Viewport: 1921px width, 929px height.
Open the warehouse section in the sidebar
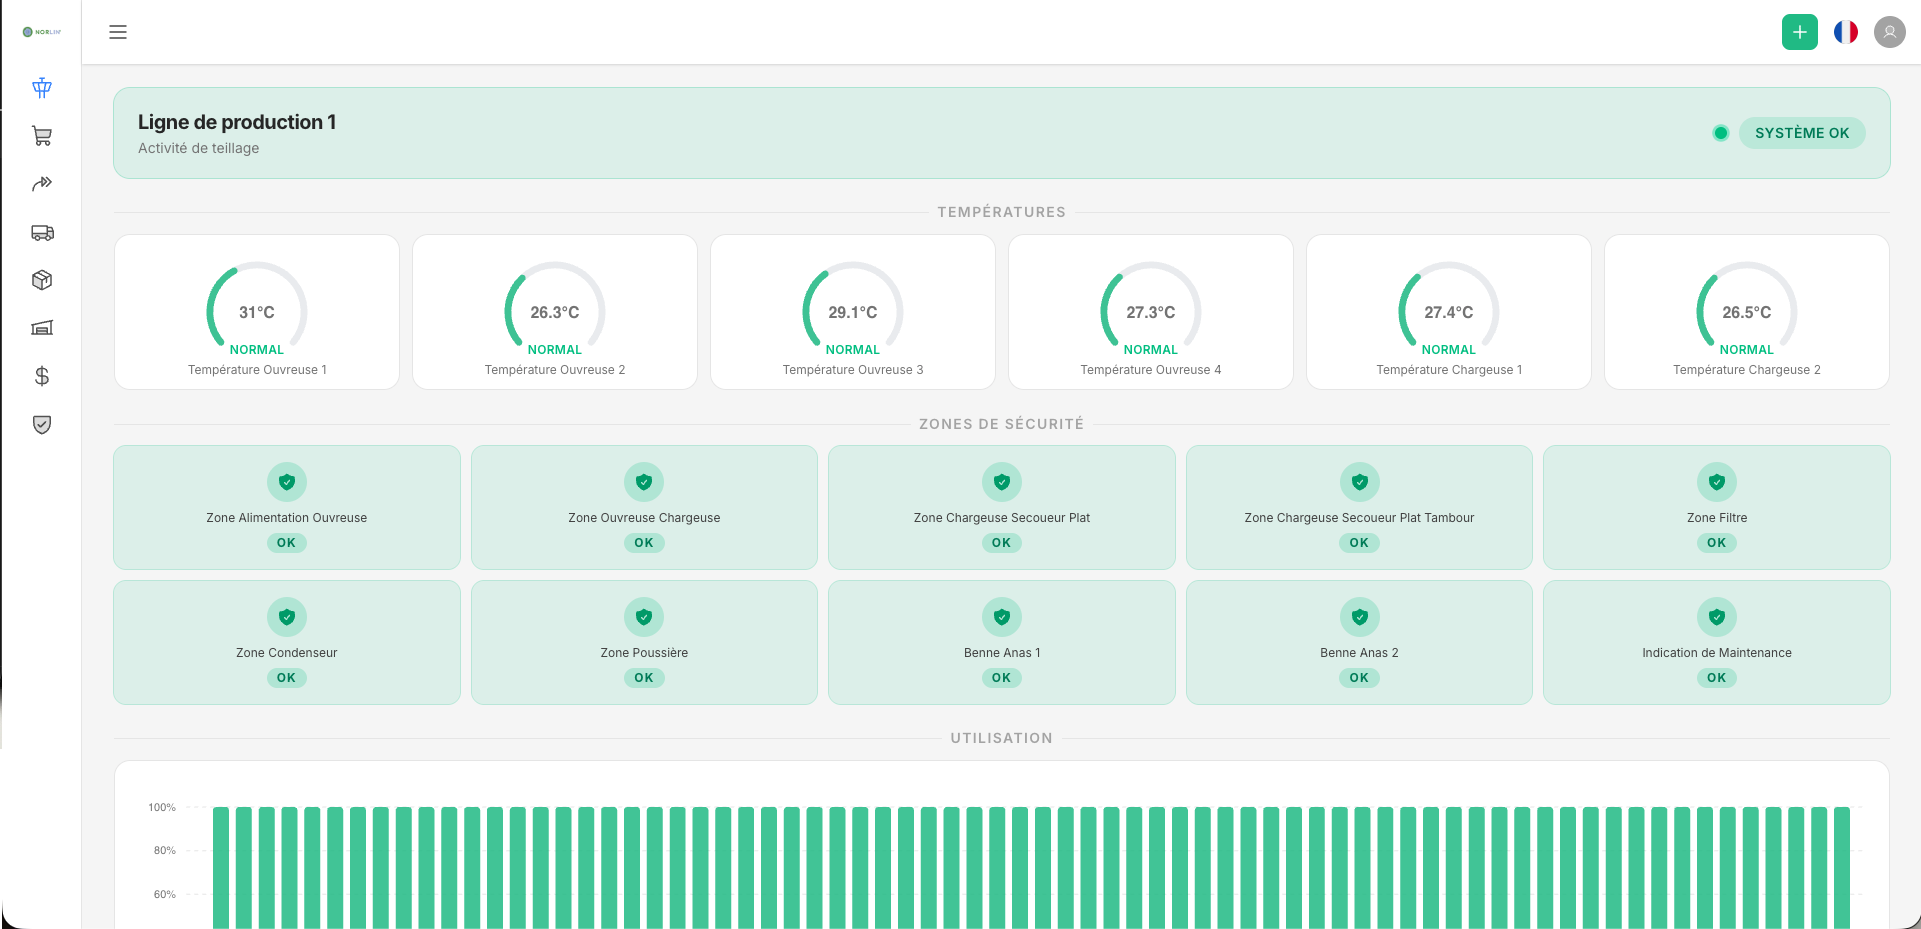pos(42,328)
